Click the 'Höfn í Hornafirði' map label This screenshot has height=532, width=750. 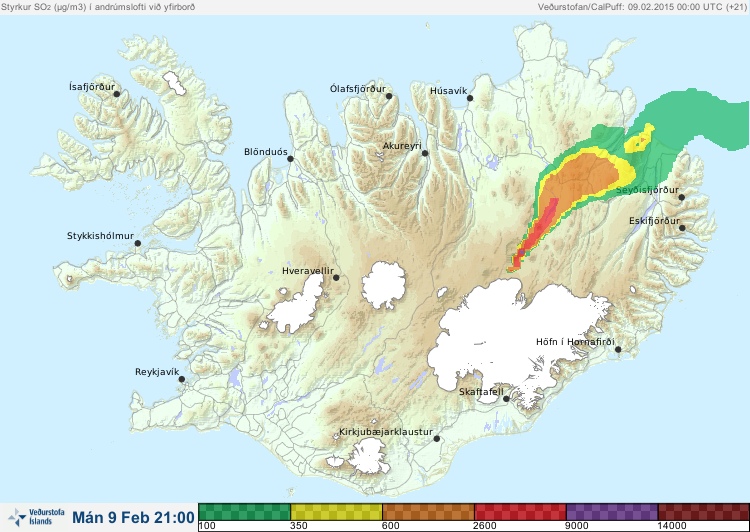click(575, 342)
